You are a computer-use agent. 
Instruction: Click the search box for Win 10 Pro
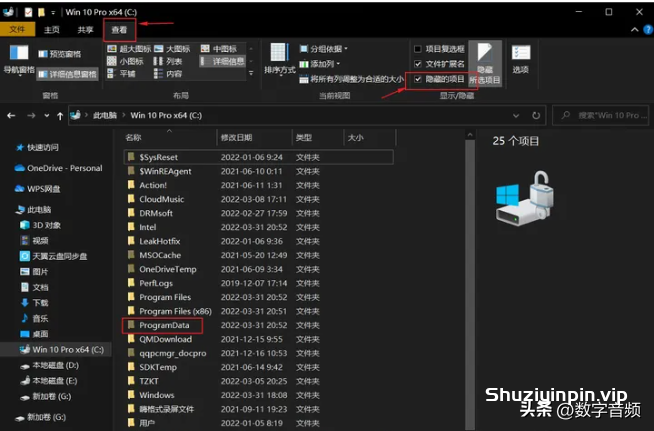(x=601, y=116)
